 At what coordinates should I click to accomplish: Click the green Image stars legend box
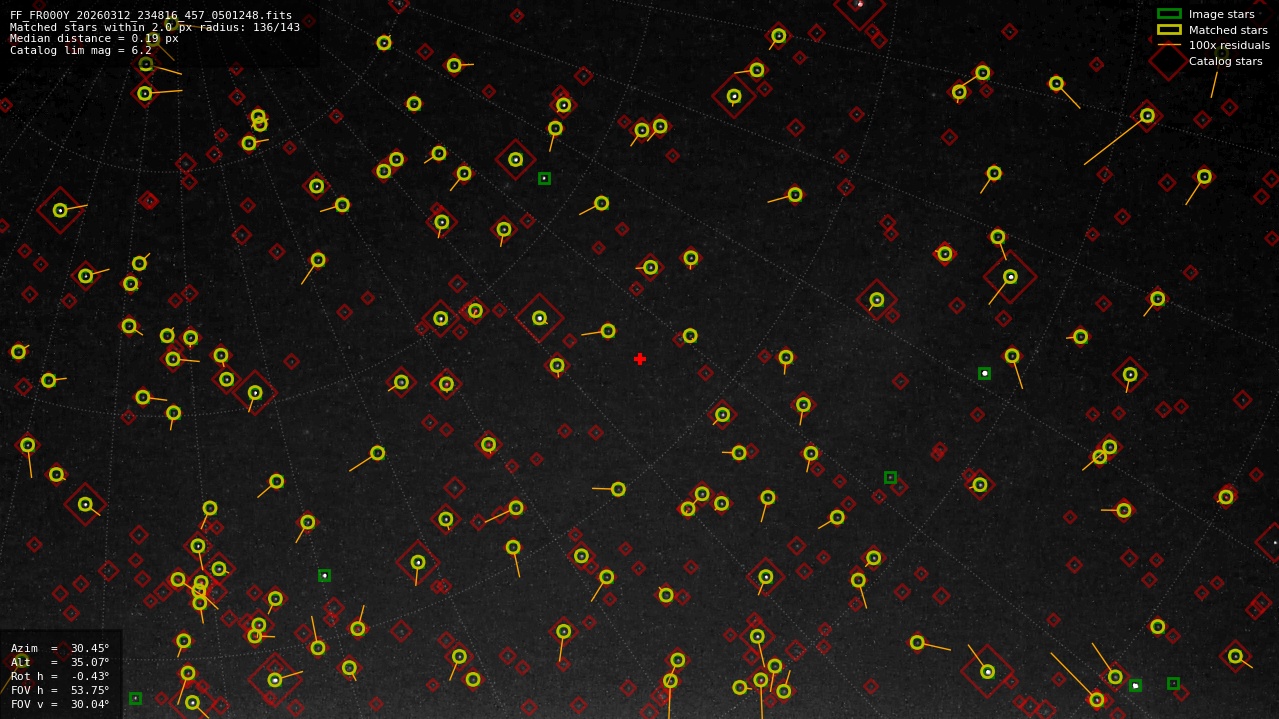(x=1169, y=14)
